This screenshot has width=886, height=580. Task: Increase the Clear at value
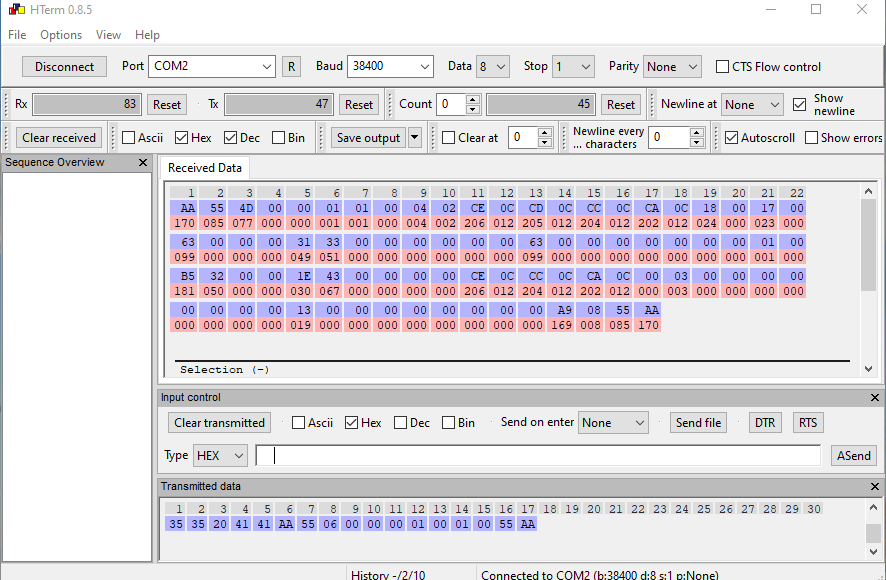pyautogui.click(x=544, y=133)
